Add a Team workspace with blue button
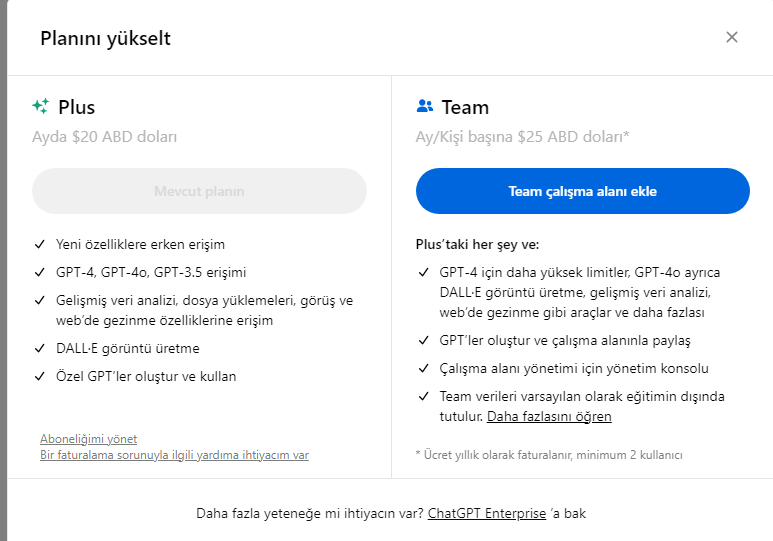Viewport: 773px width, 541px height. [x=583, y=191]
